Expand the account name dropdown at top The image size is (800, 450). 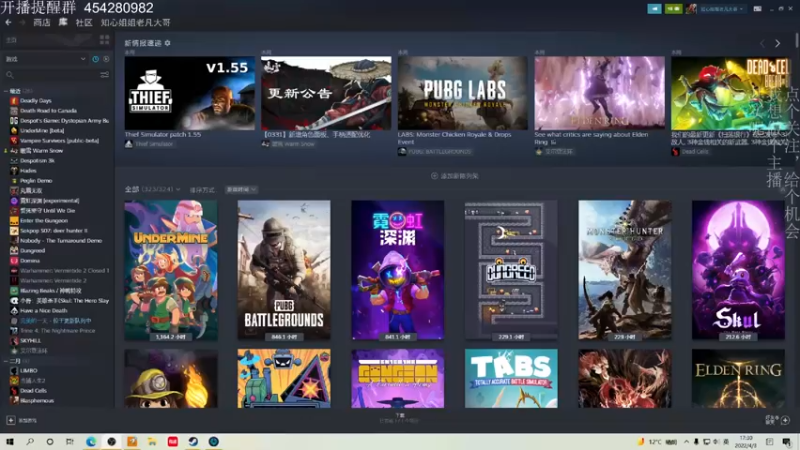(x=721, y=9)
